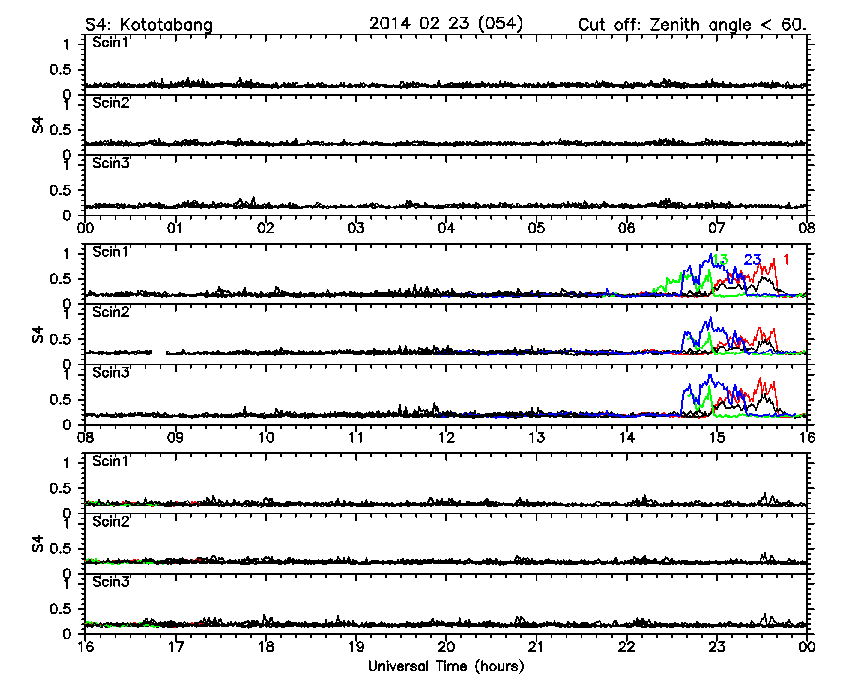Click the hour tick label '15'
Viewport: 850px width, 680px height.
717,437
